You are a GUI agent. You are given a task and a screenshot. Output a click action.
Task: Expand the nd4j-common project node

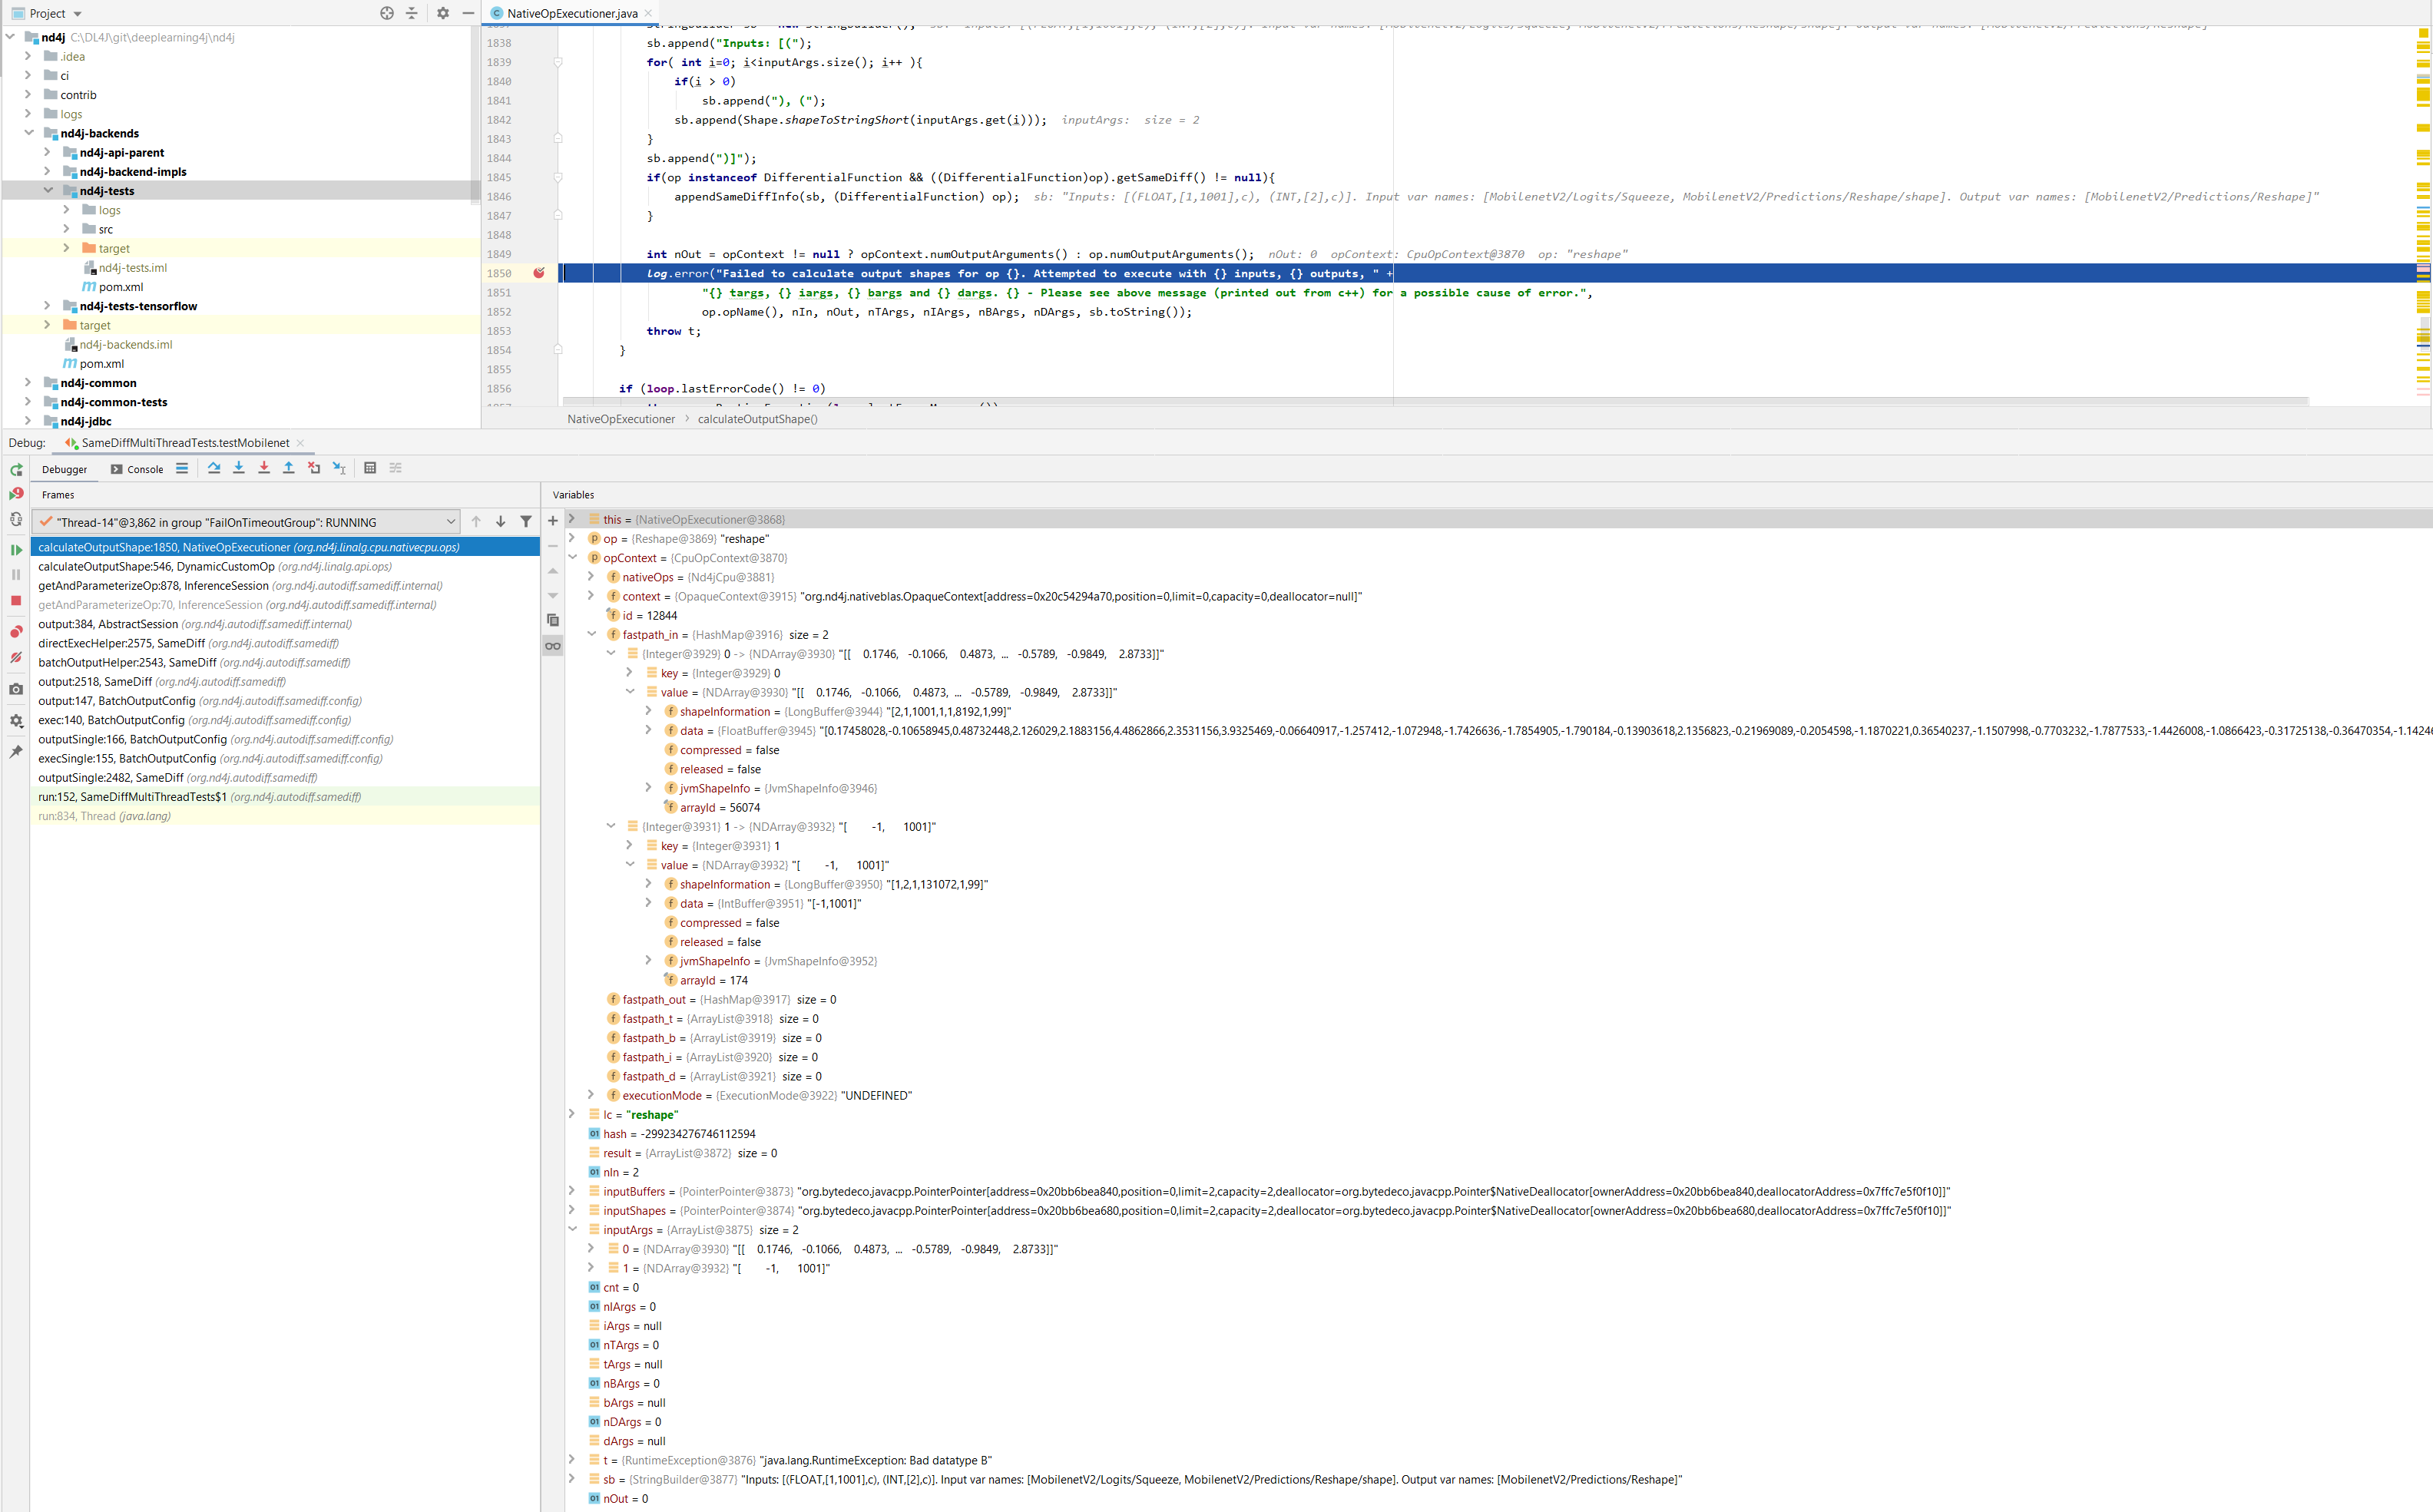point(28,383)
